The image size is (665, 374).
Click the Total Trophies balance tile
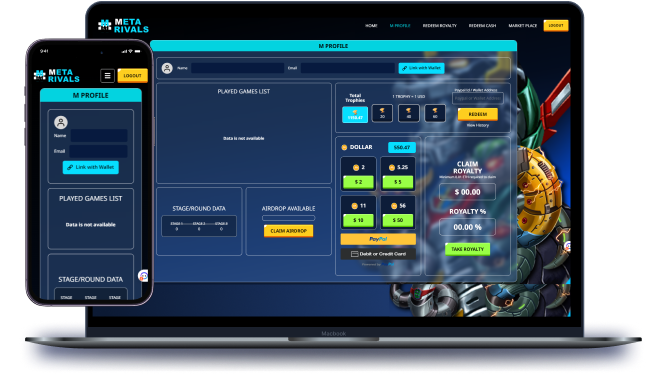tap(355, 114)
